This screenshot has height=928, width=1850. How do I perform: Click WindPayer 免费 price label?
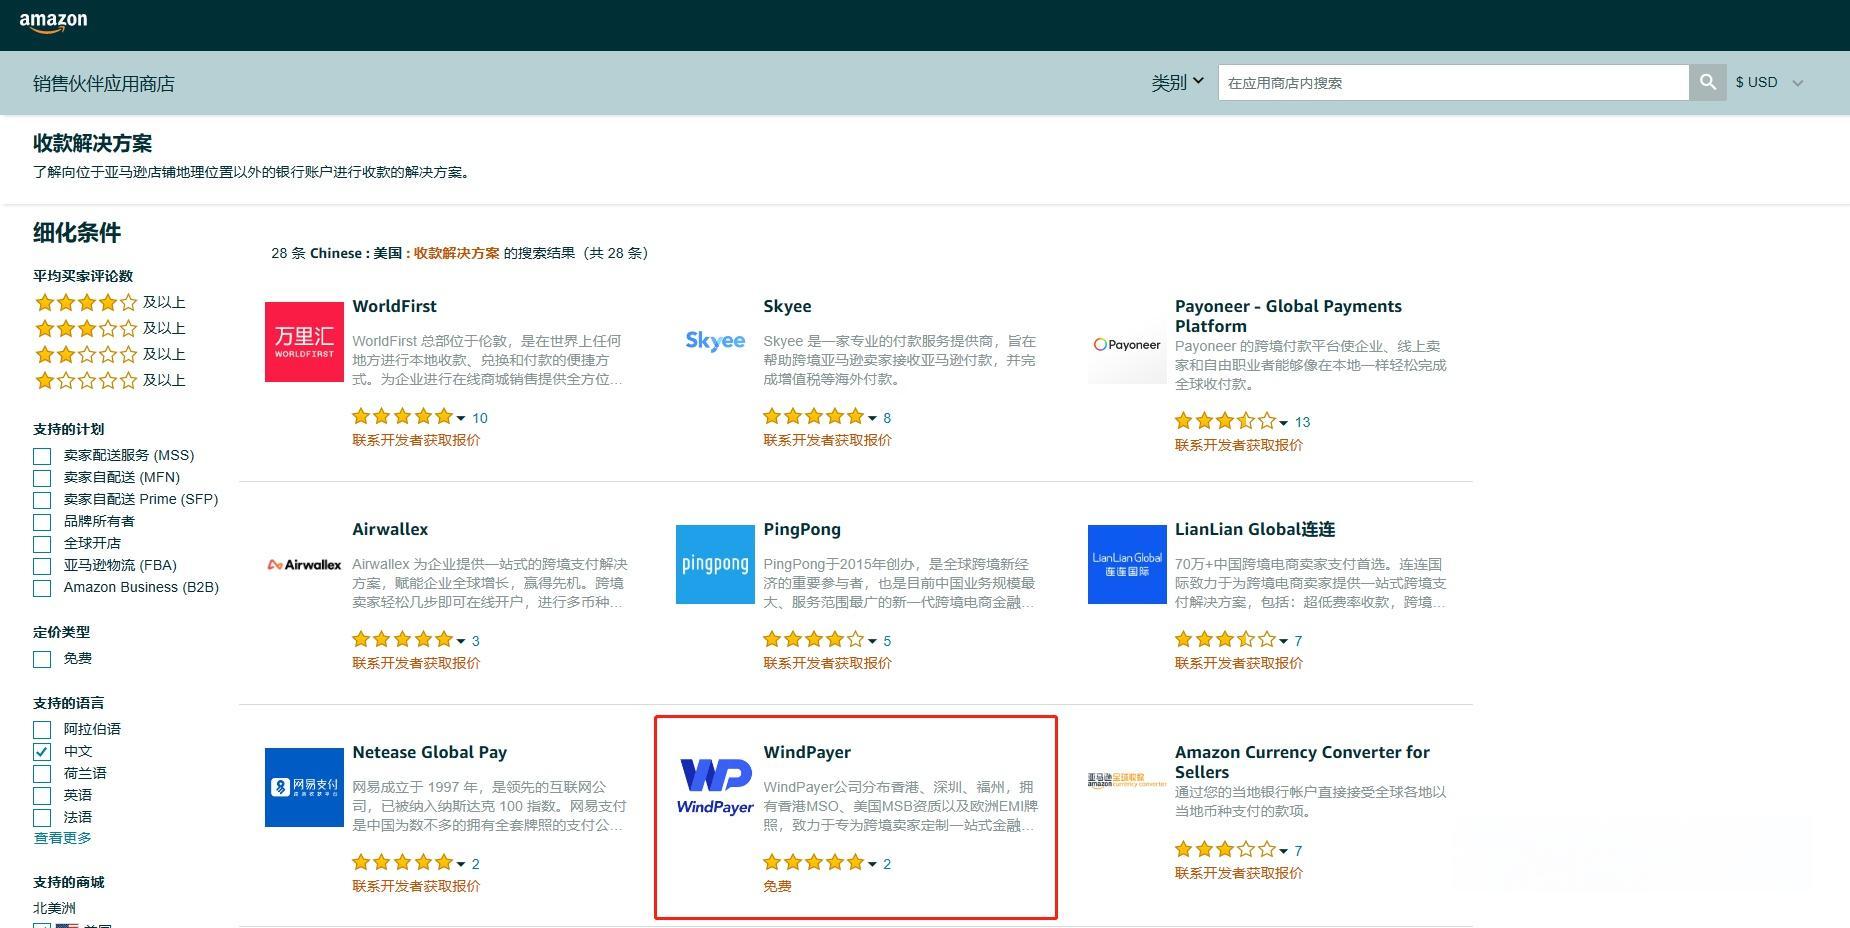click(777, 886)
